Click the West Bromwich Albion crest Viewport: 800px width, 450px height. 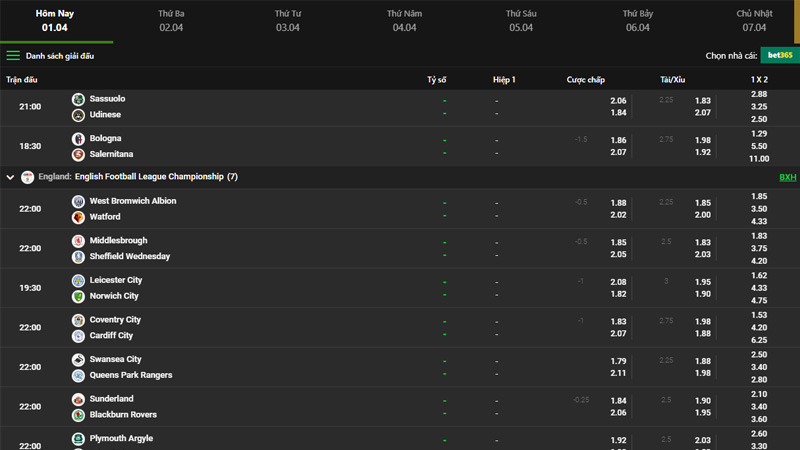click(78, 202)
